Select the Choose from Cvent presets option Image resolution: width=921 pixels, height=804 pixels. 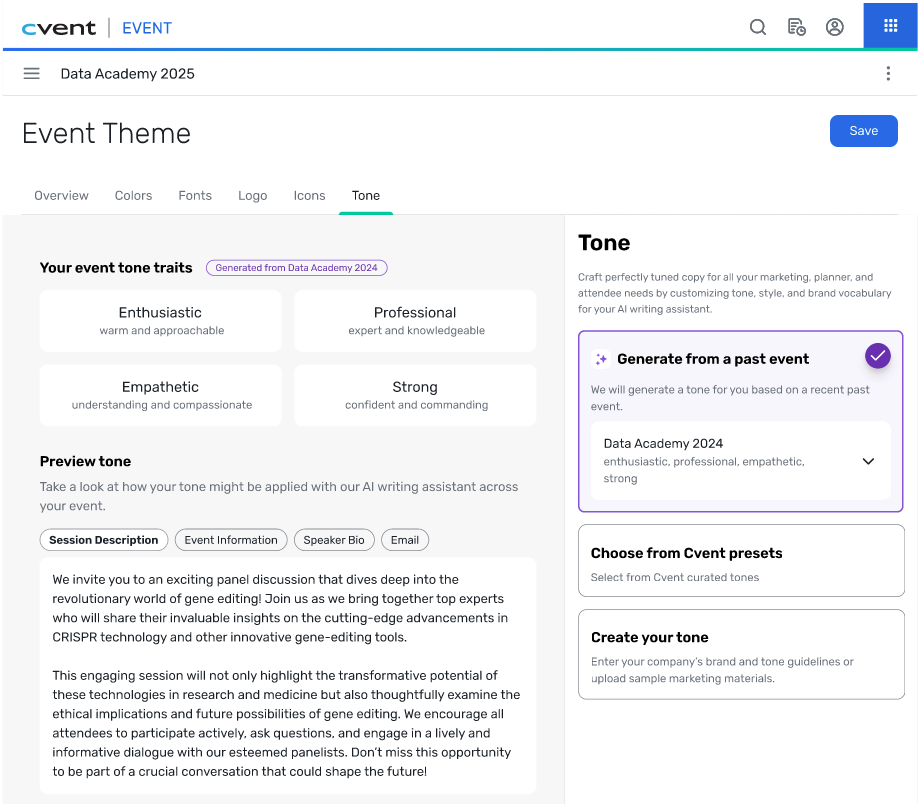tap(741, 561)
